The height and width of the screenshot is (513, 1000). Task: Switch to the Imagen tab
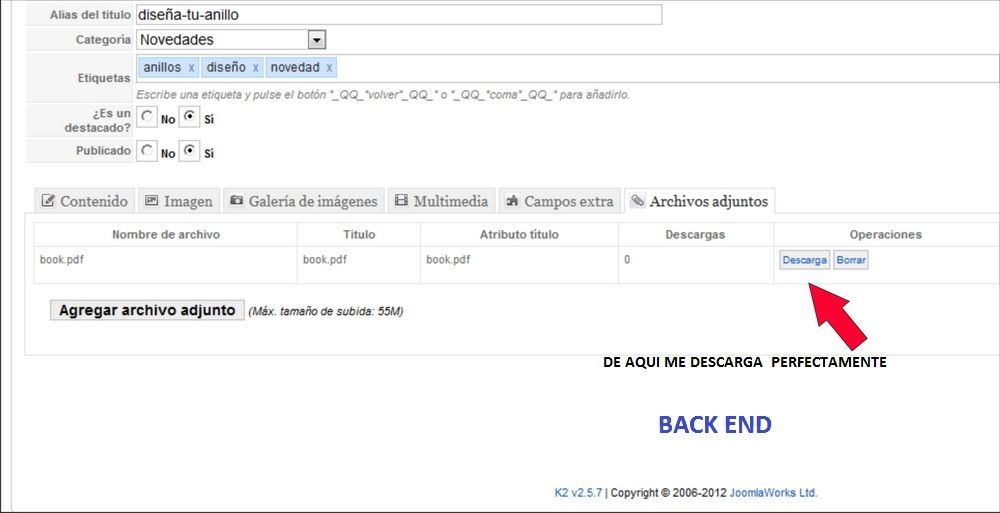179,201
